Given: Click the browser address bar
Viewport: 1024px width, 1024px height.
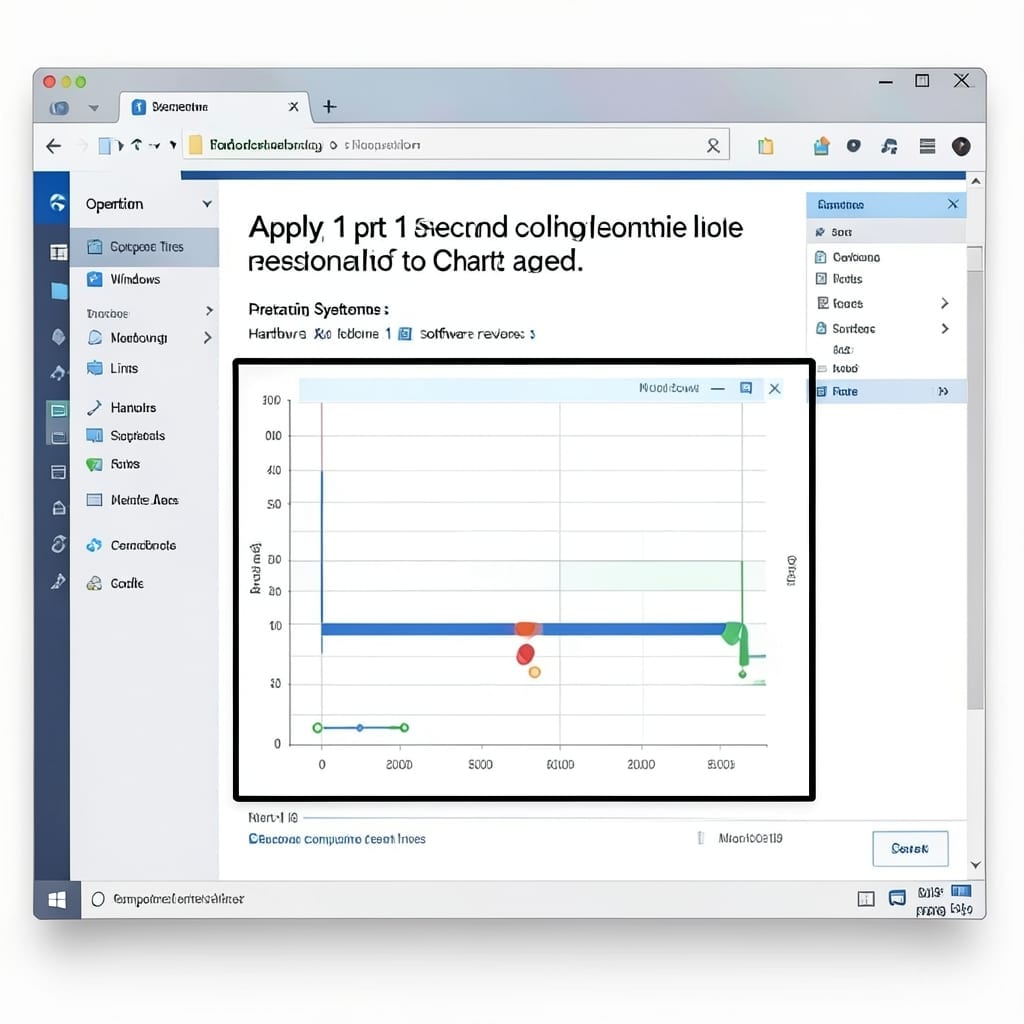Looking at the screenshot, I should coord(456,145).
